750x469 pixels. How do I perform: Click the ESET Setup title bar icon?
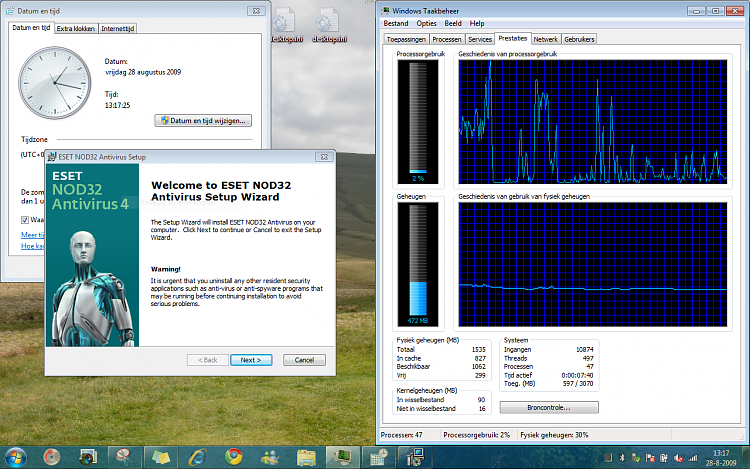52,157
